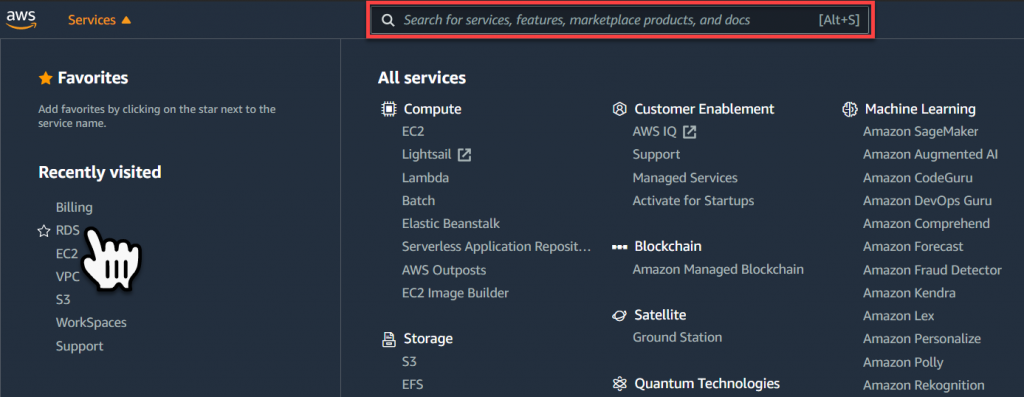
Task: Click the Favorites star heading icon
Action: 45,78
